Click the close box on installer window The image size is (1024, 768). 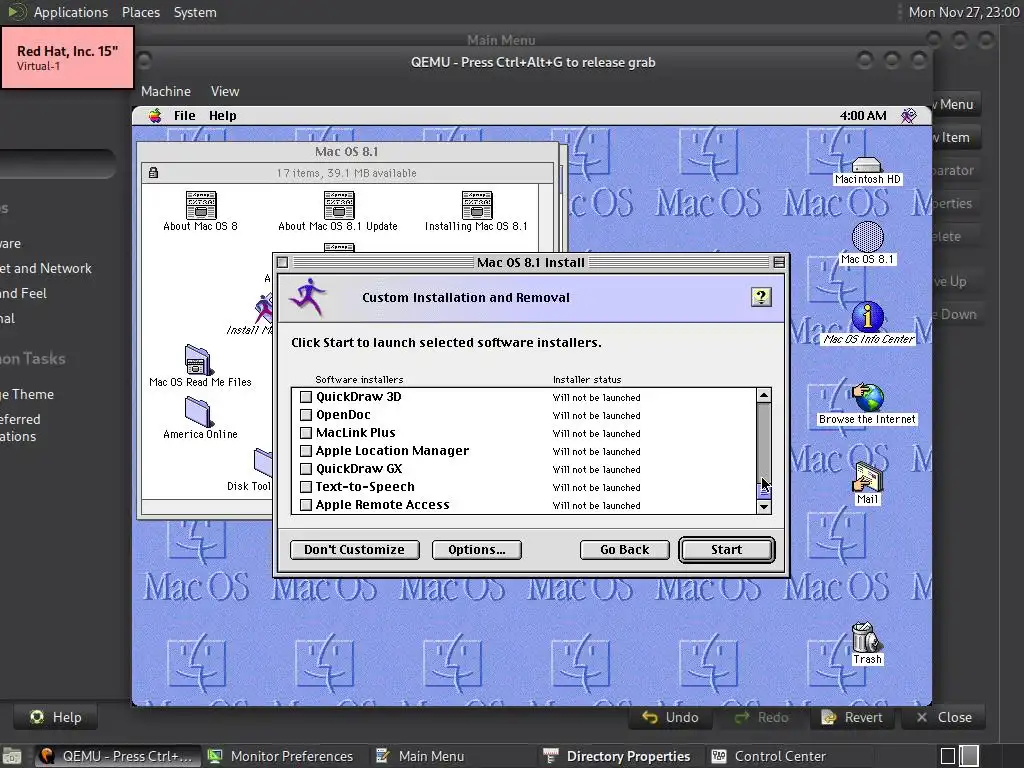point(283,263)
